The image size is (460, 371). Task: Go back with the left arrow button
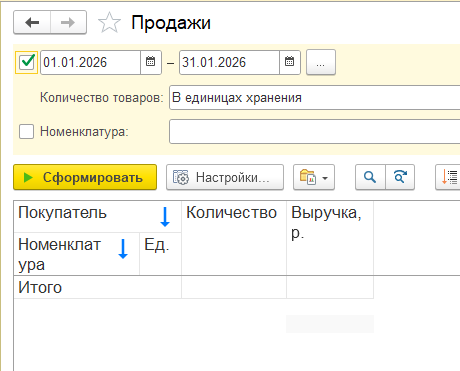pyautogui.click(x=32, y=22)
